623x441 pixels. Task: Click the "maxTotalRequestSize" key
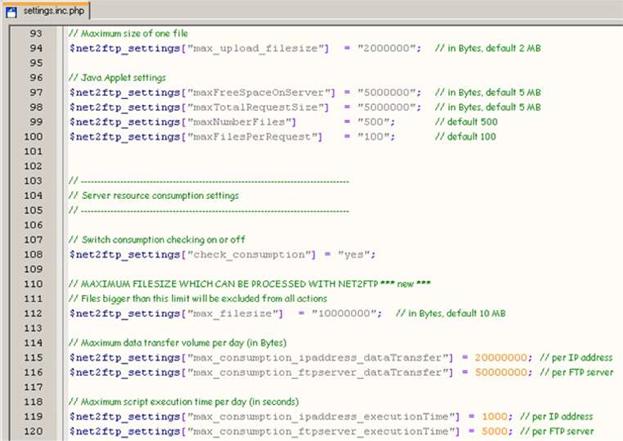(x=258, y=107)
